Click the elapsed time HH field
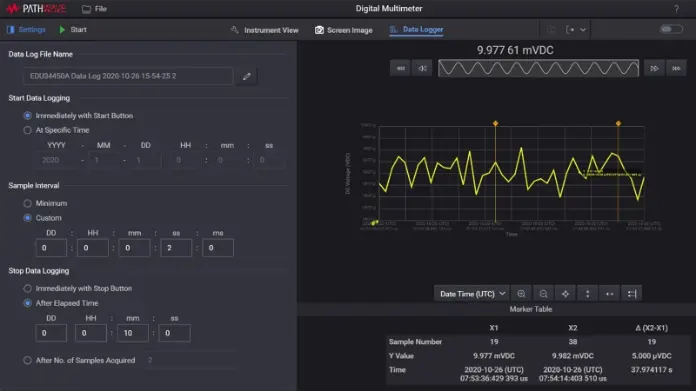Viewport: 696px width, 391px height. tap(91, 333)
